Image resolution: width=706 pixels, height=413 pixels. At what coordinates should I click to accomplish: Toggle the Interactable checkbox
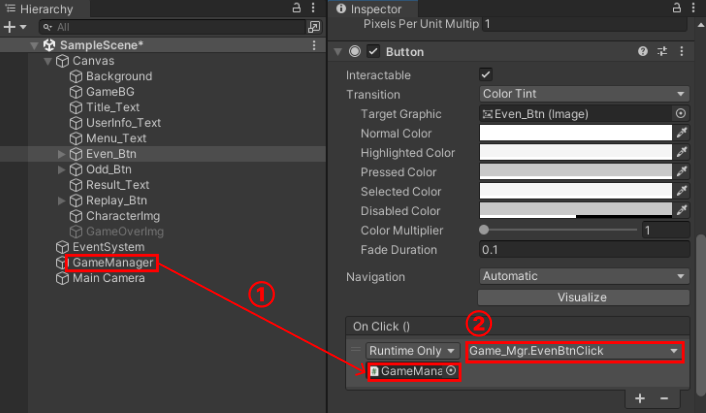tap(485, 74)
